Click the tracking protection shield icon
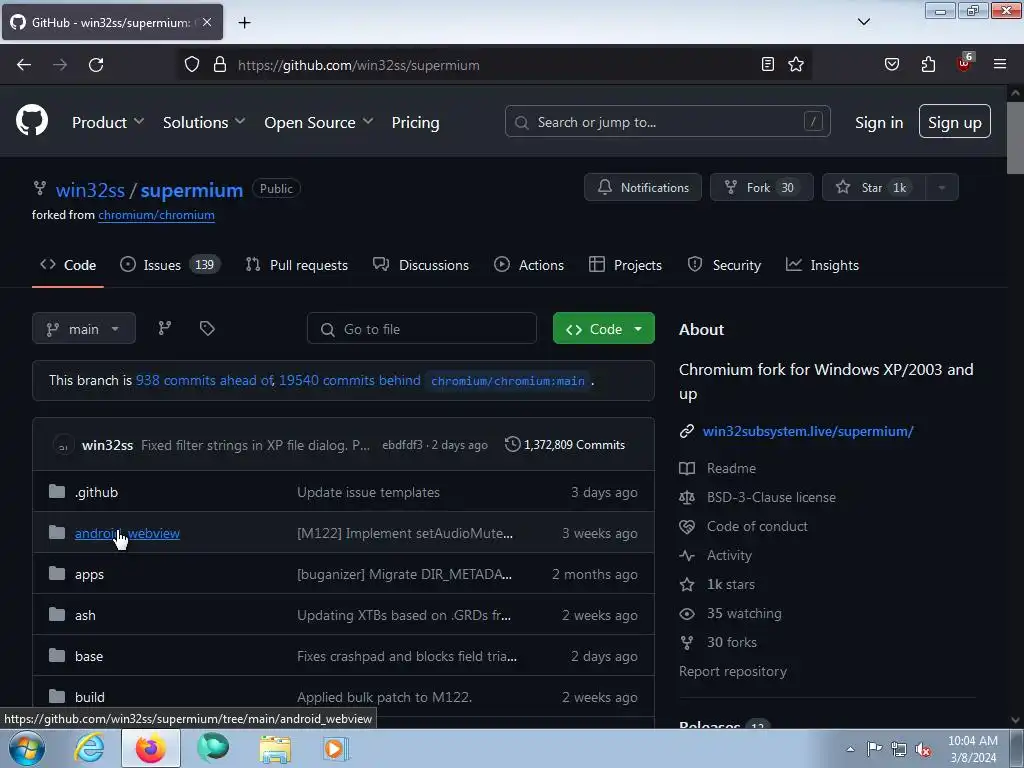 coord(191,65)
